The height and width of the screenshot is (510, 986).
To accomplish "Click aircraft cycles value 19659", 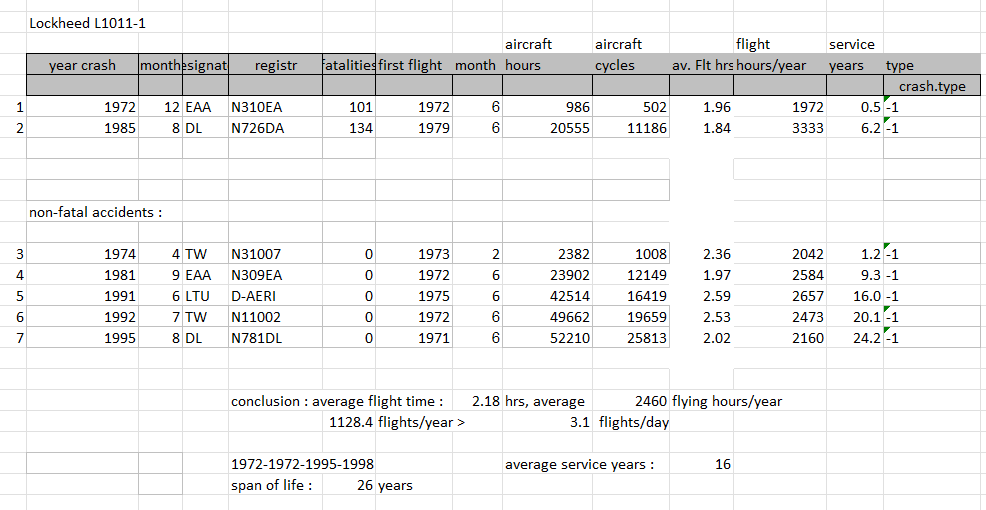I will (x=631, y=317).
